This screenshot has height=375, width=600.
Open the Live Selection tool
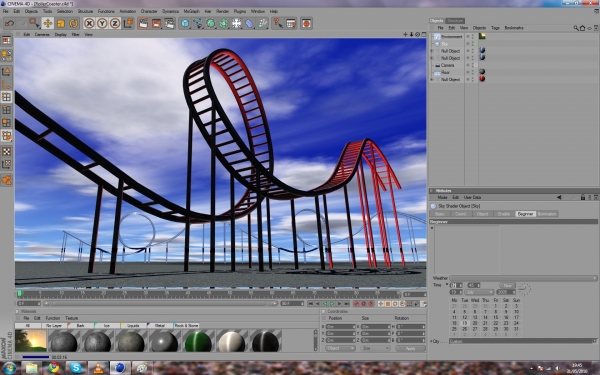point(34,23)
